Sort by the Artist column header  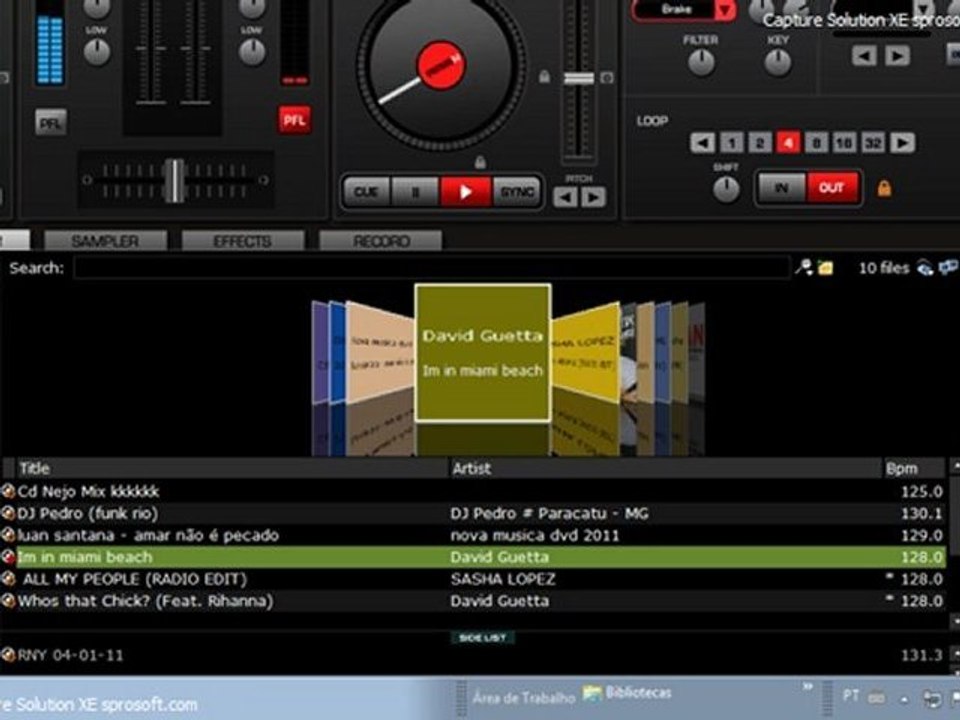pos(665,468)
